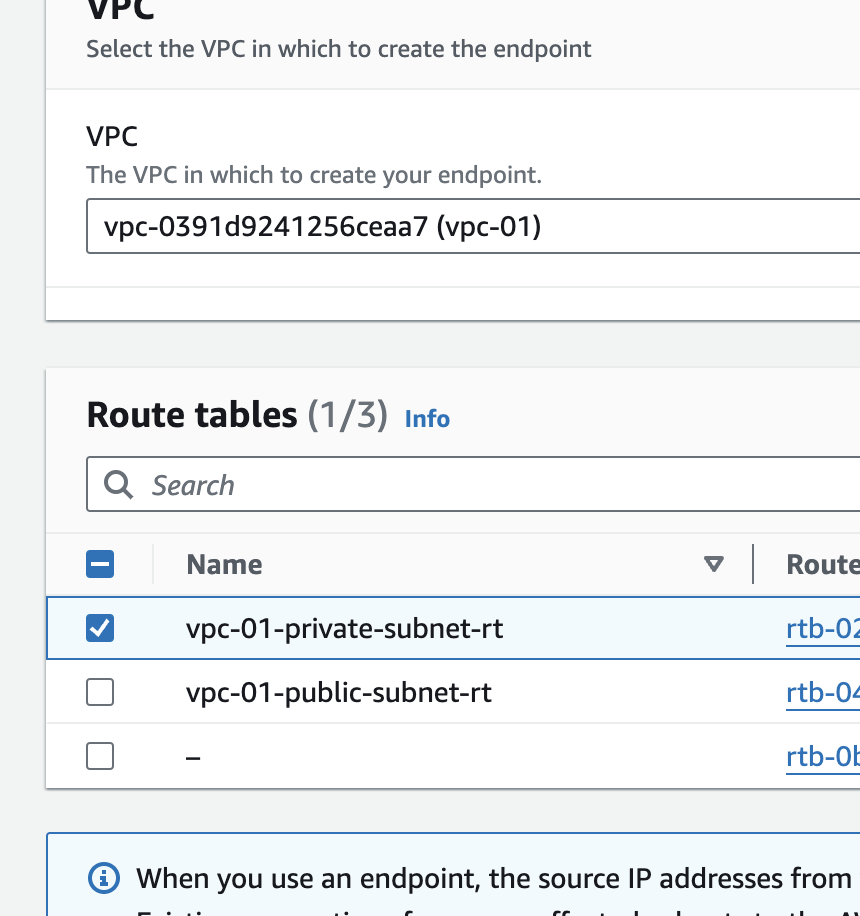Viewport: 860px width, 916px height.
Task: Click the magnifier icon in the search box
Action: click(119, 485)
